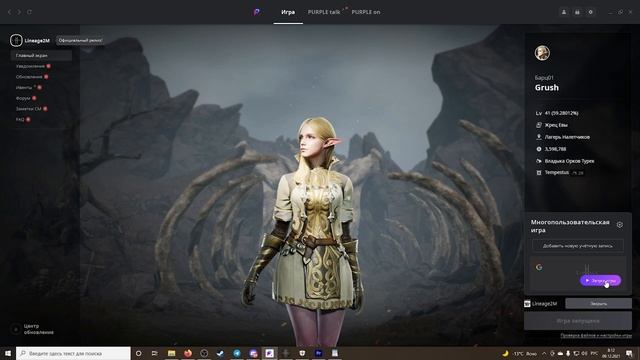640x360 pixels.
Task: Click the Update Center icon
Action: coord(16,329)
